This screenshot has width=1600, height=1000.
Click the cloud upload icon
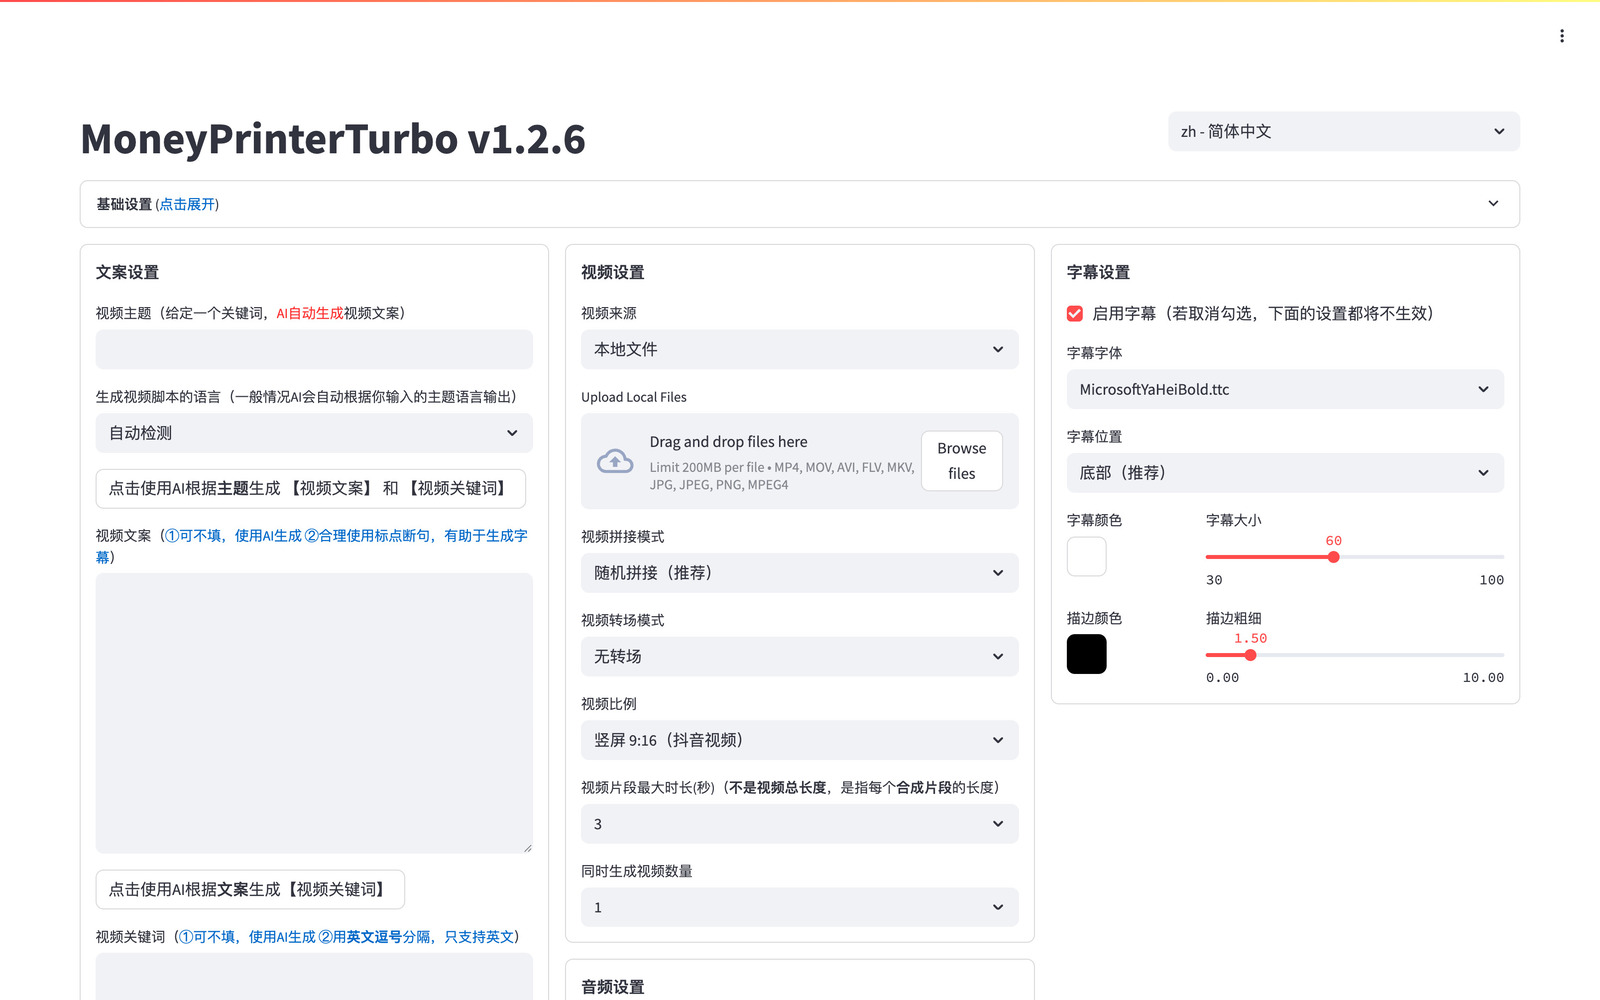[615, 461]
